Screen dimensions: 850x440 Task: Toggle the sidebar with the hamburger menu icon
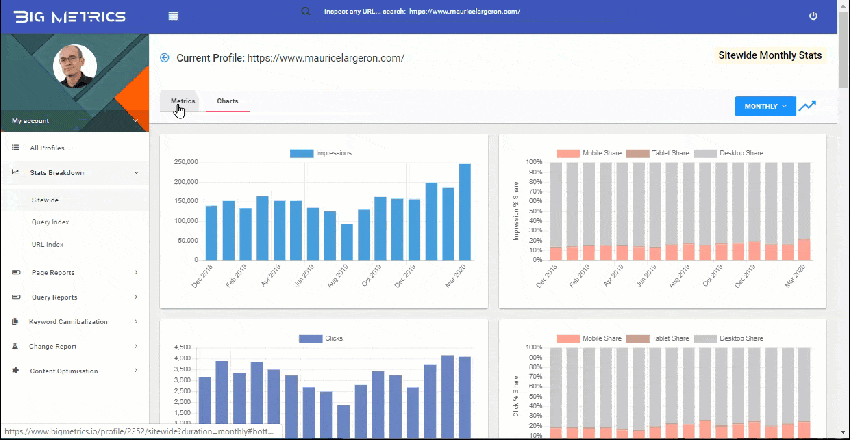173,16
